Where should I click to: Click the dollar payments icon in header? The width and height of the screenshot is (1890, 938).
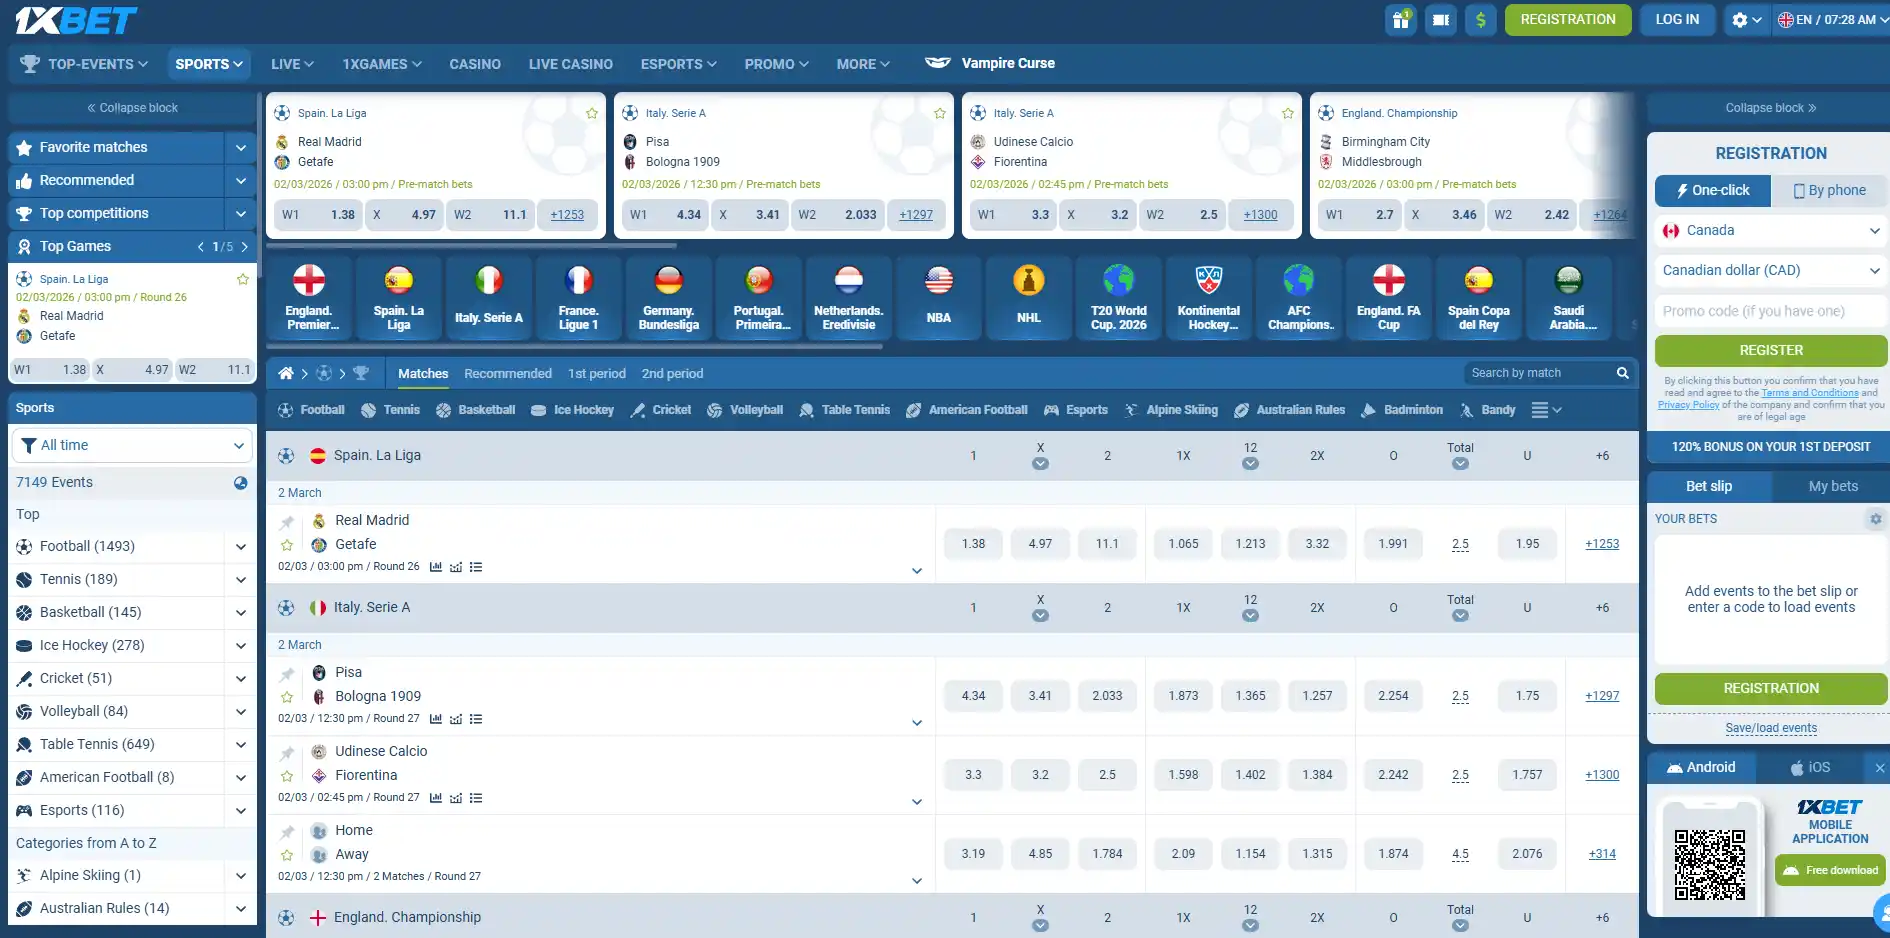pos(1480,19)
